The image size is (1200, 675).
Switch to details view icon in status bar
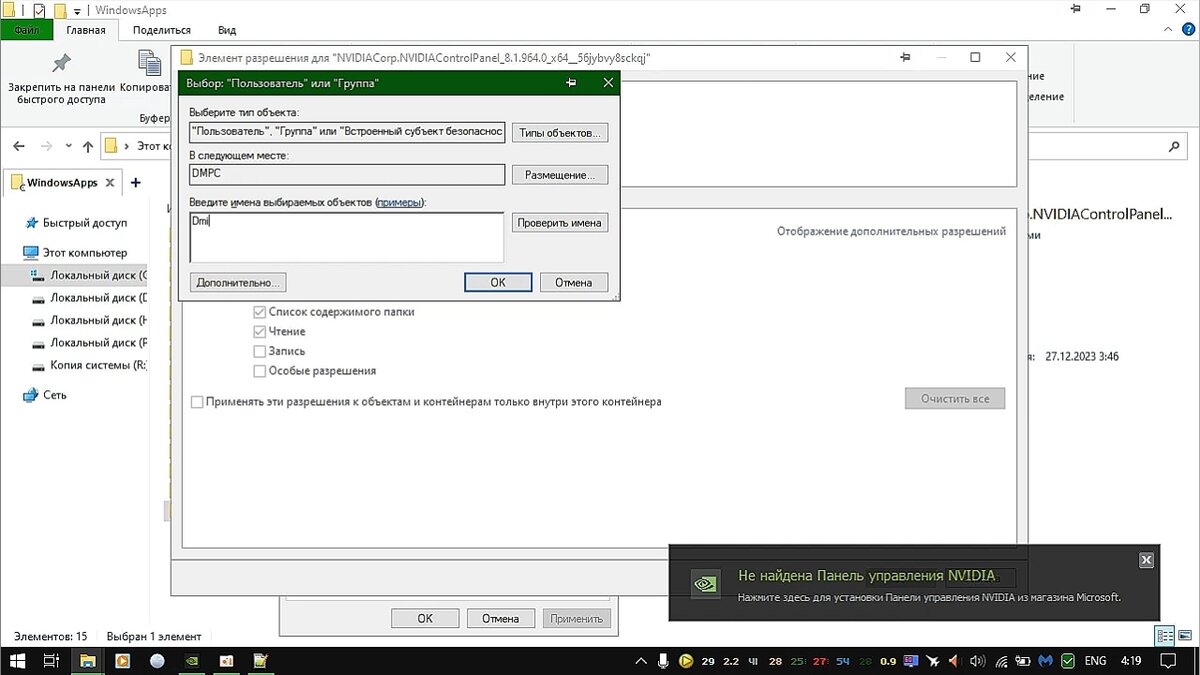1164,636
